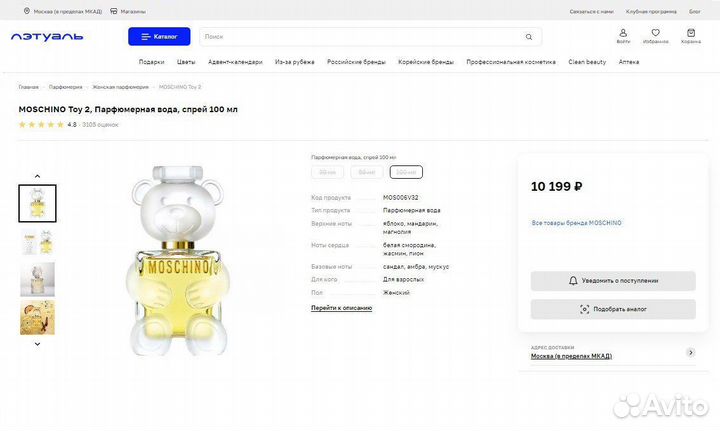720x431 pixels.
Task: Select the box and bottle thumbnail
Action: pyautogui.click(x=37, y=242)
